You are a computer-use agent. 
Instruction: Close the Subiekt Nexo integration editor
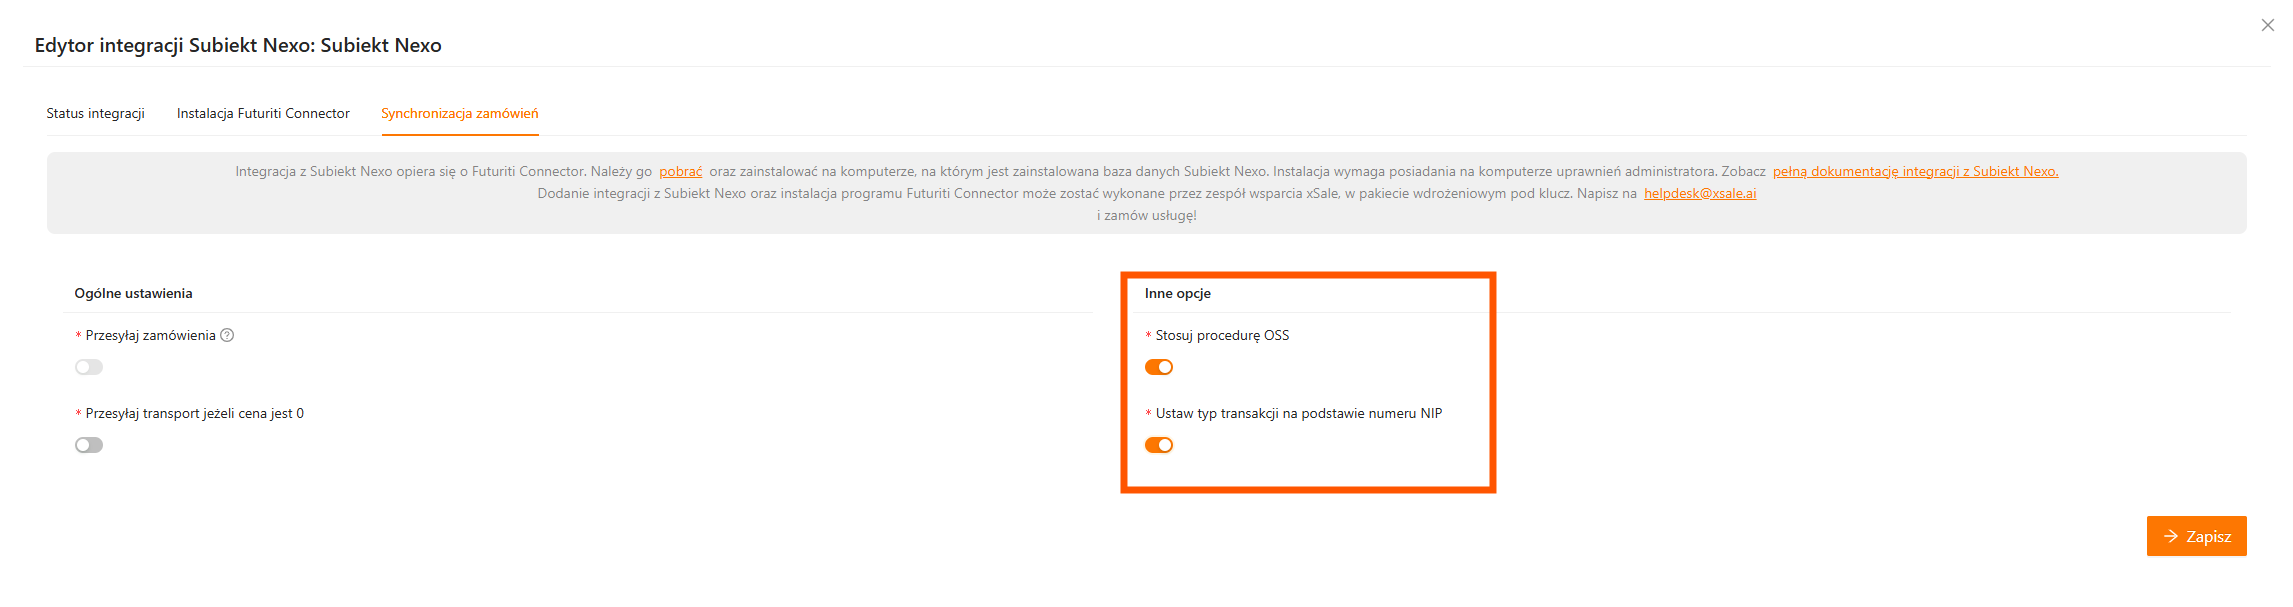[2267, 25]
